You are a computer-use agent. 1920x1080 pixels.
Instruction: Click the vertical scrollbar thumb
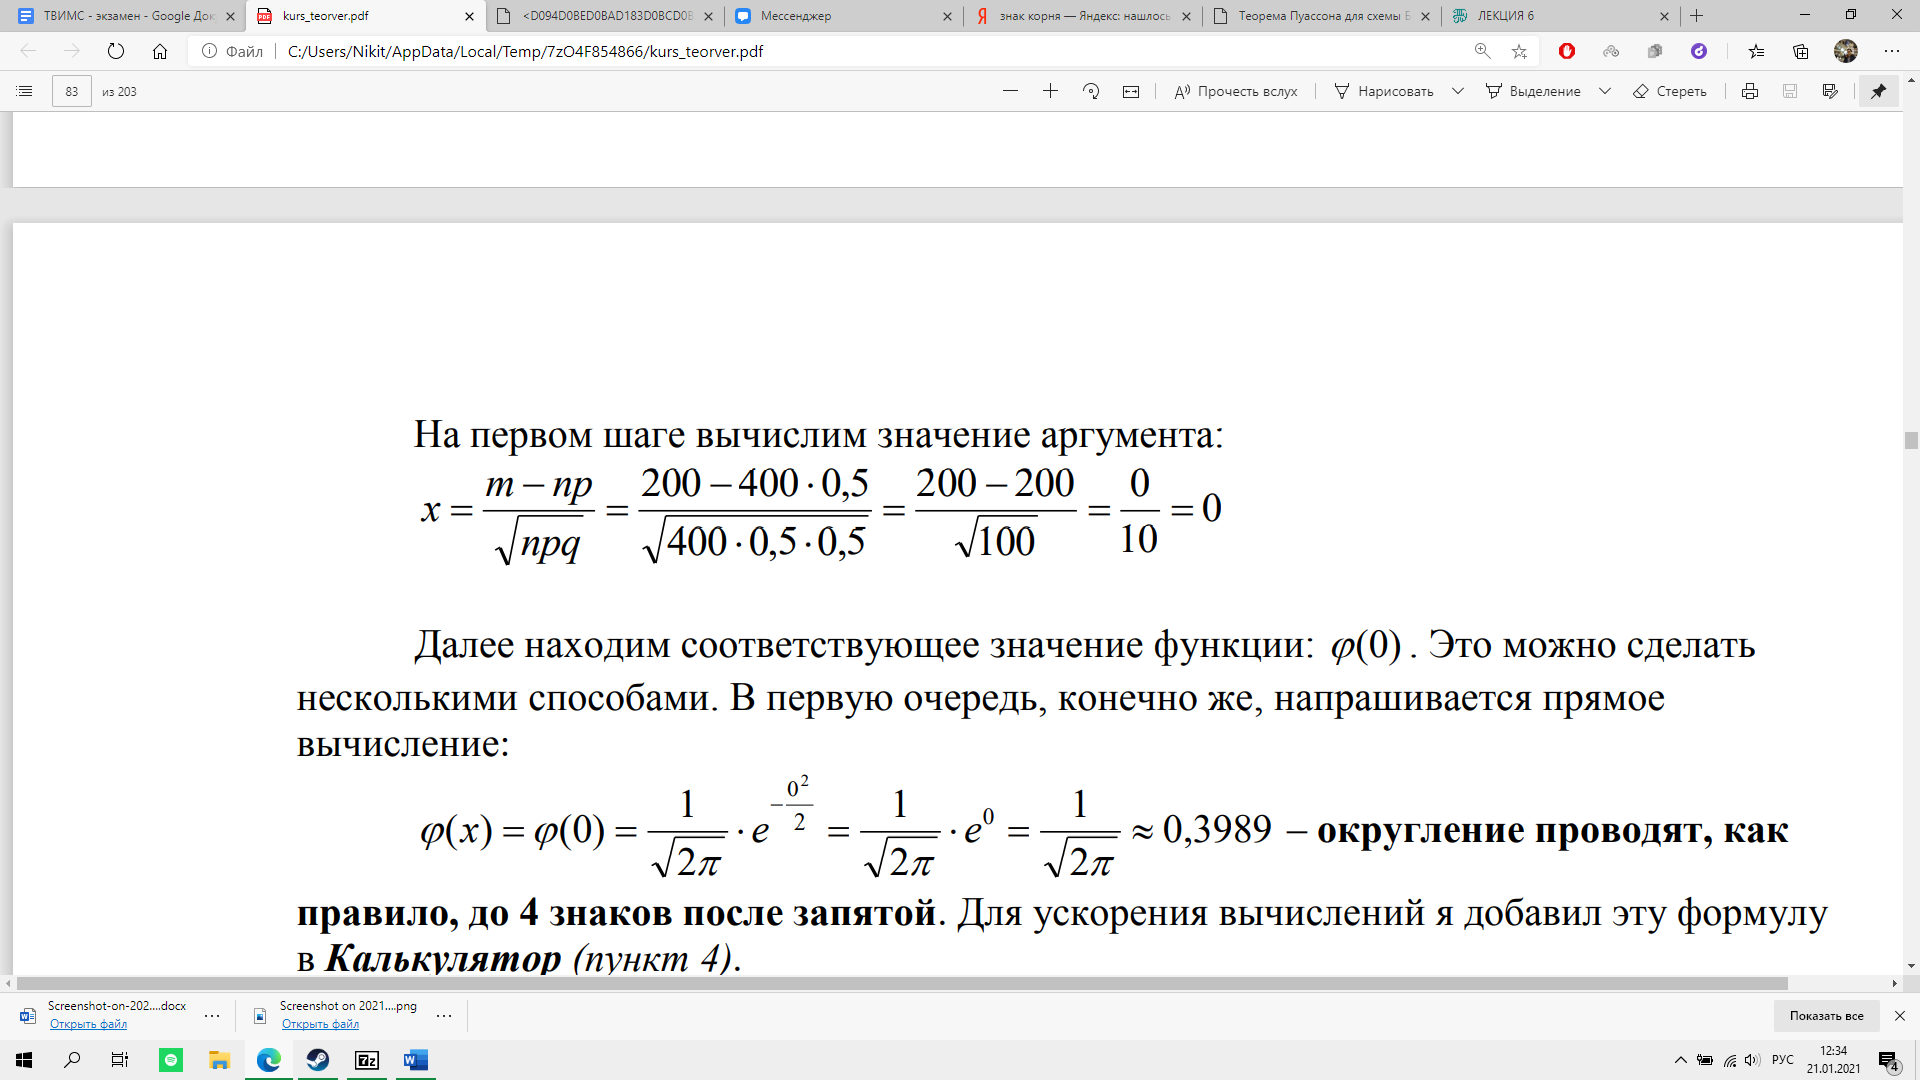tap(1911, 440)
